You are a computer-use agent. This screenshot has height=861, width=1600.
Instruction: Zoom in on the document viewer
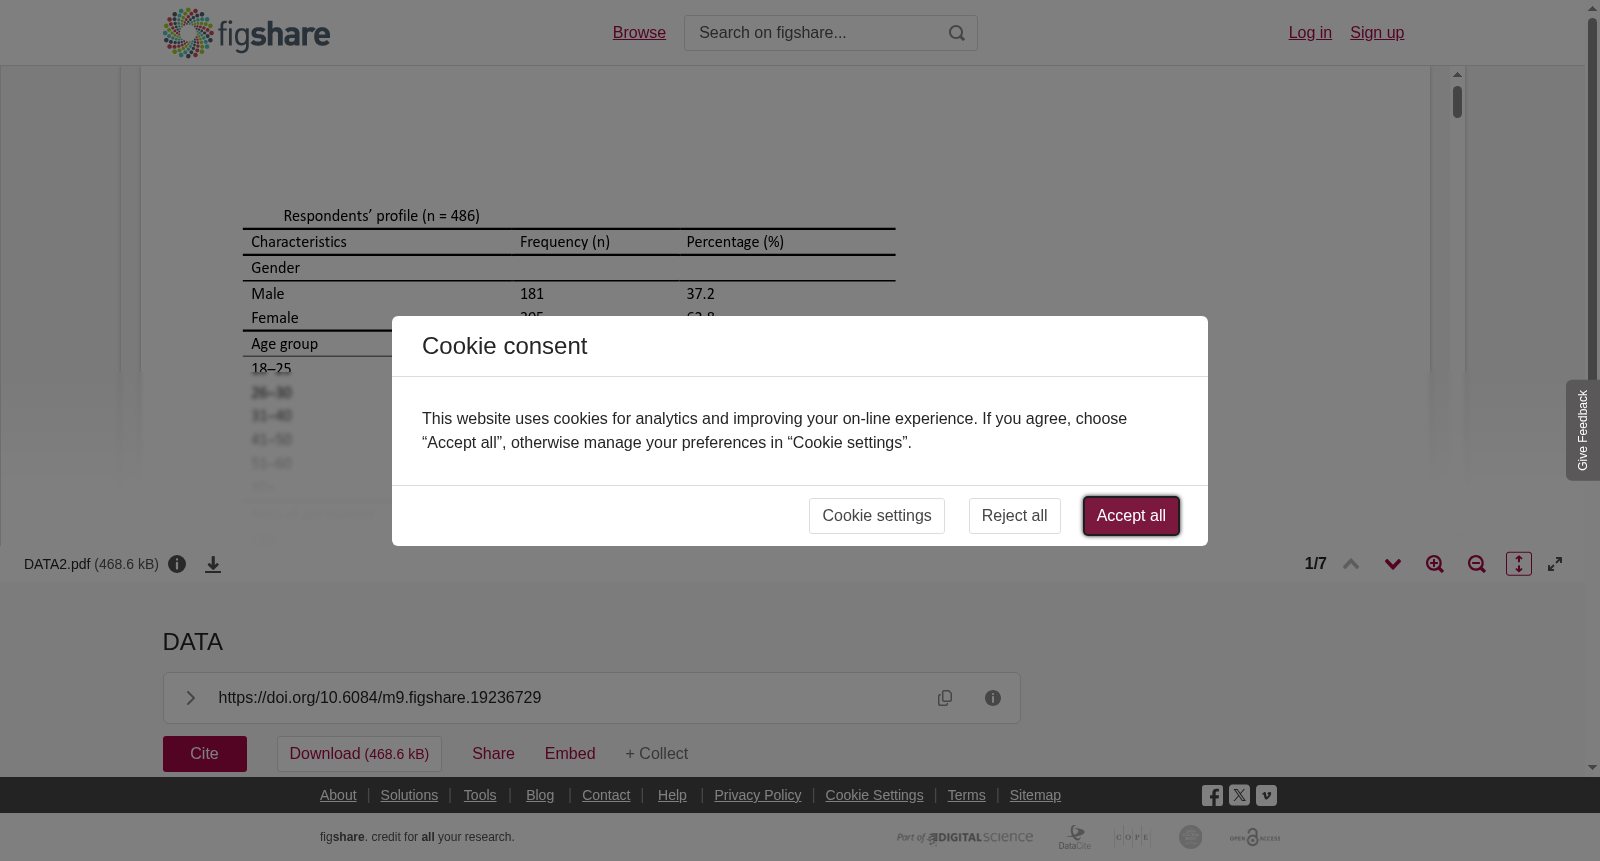[1435, 564]
